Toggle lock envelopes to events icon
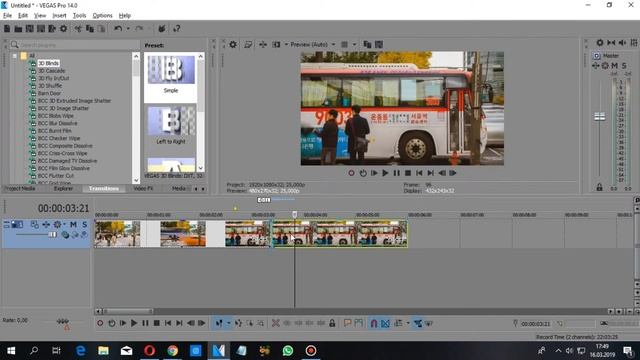Viewport: 640px width, 360px height. coord(418,323)
